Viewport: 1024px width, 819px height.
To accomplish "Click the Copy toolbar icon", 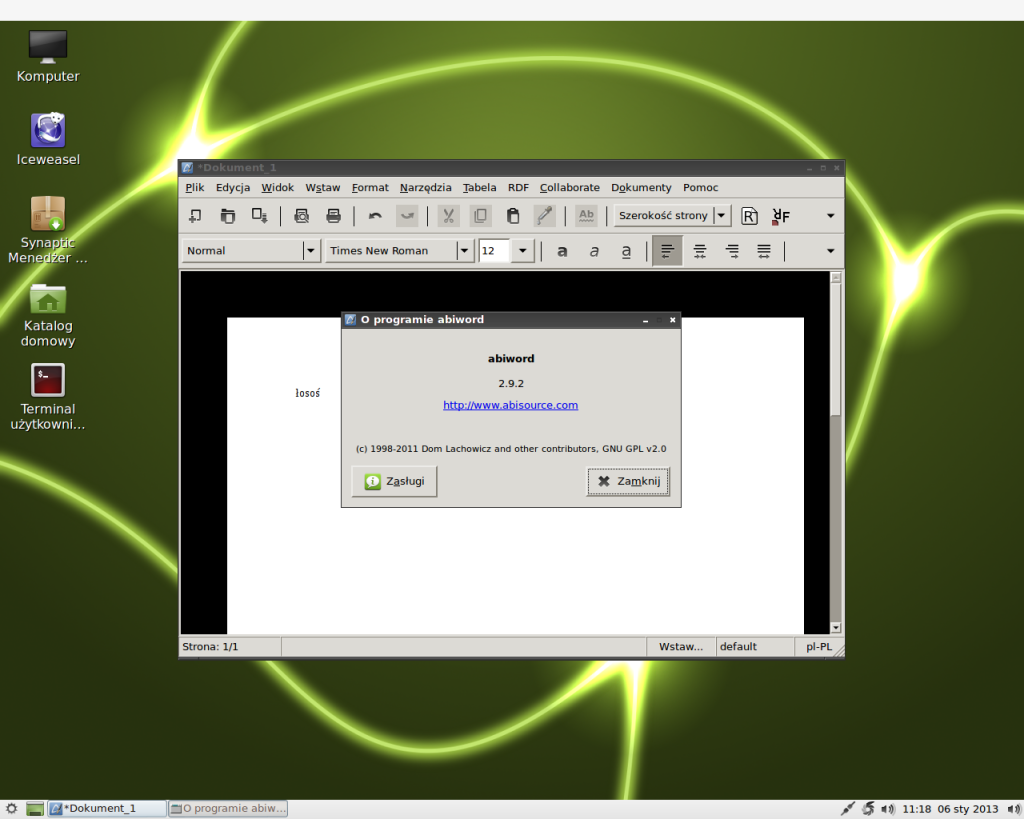I will (x=480, y=216).
